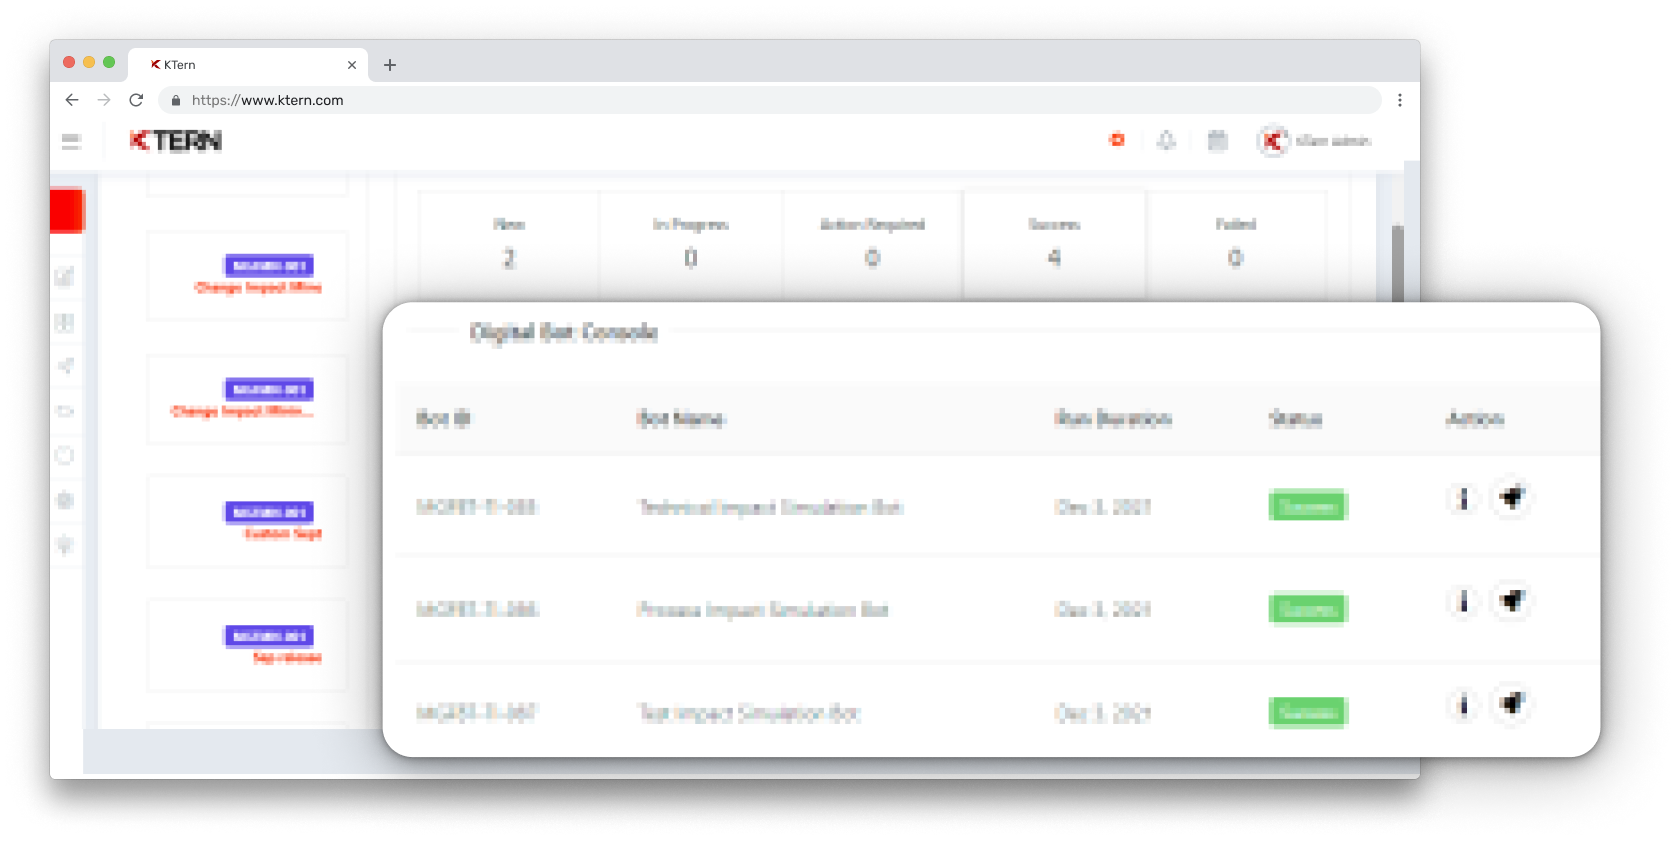
Task: Switch to the KTern browser tab
Action: 250,65
